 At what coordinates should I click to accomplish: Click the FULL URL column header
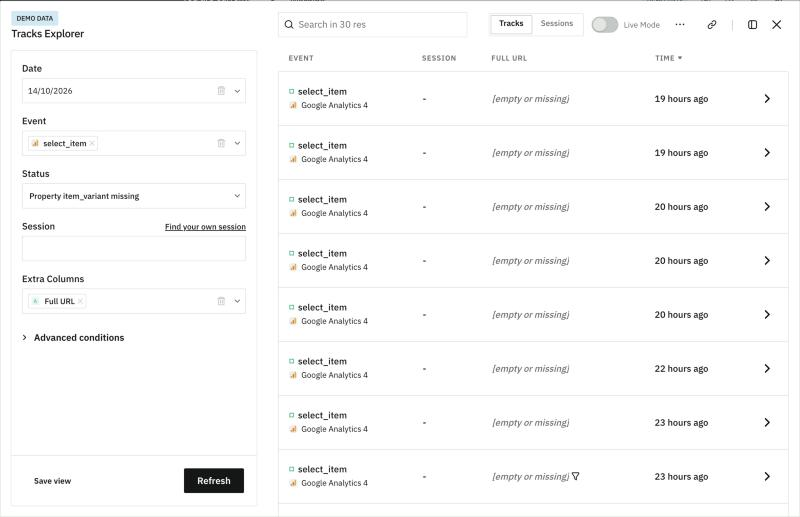[x=509, y=58]
